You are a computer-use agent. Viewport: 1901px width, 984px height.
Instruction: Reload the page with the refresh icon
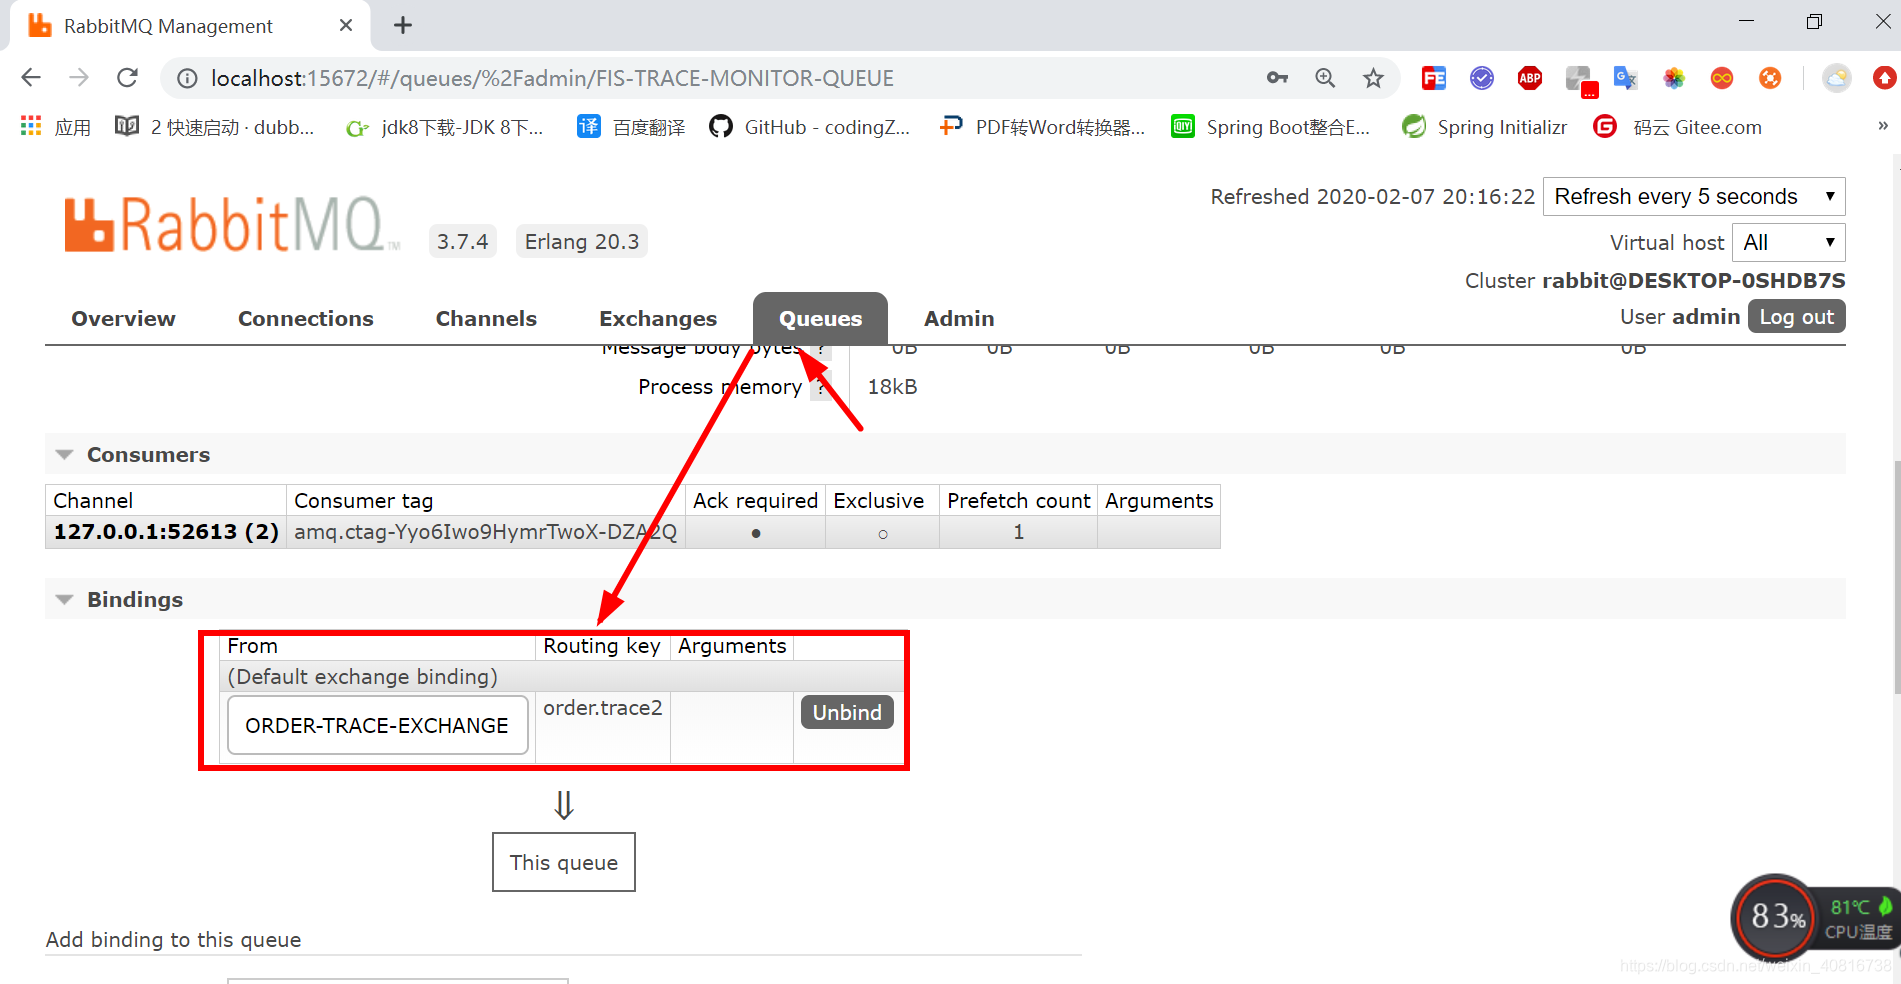click(x=127, y=78)
